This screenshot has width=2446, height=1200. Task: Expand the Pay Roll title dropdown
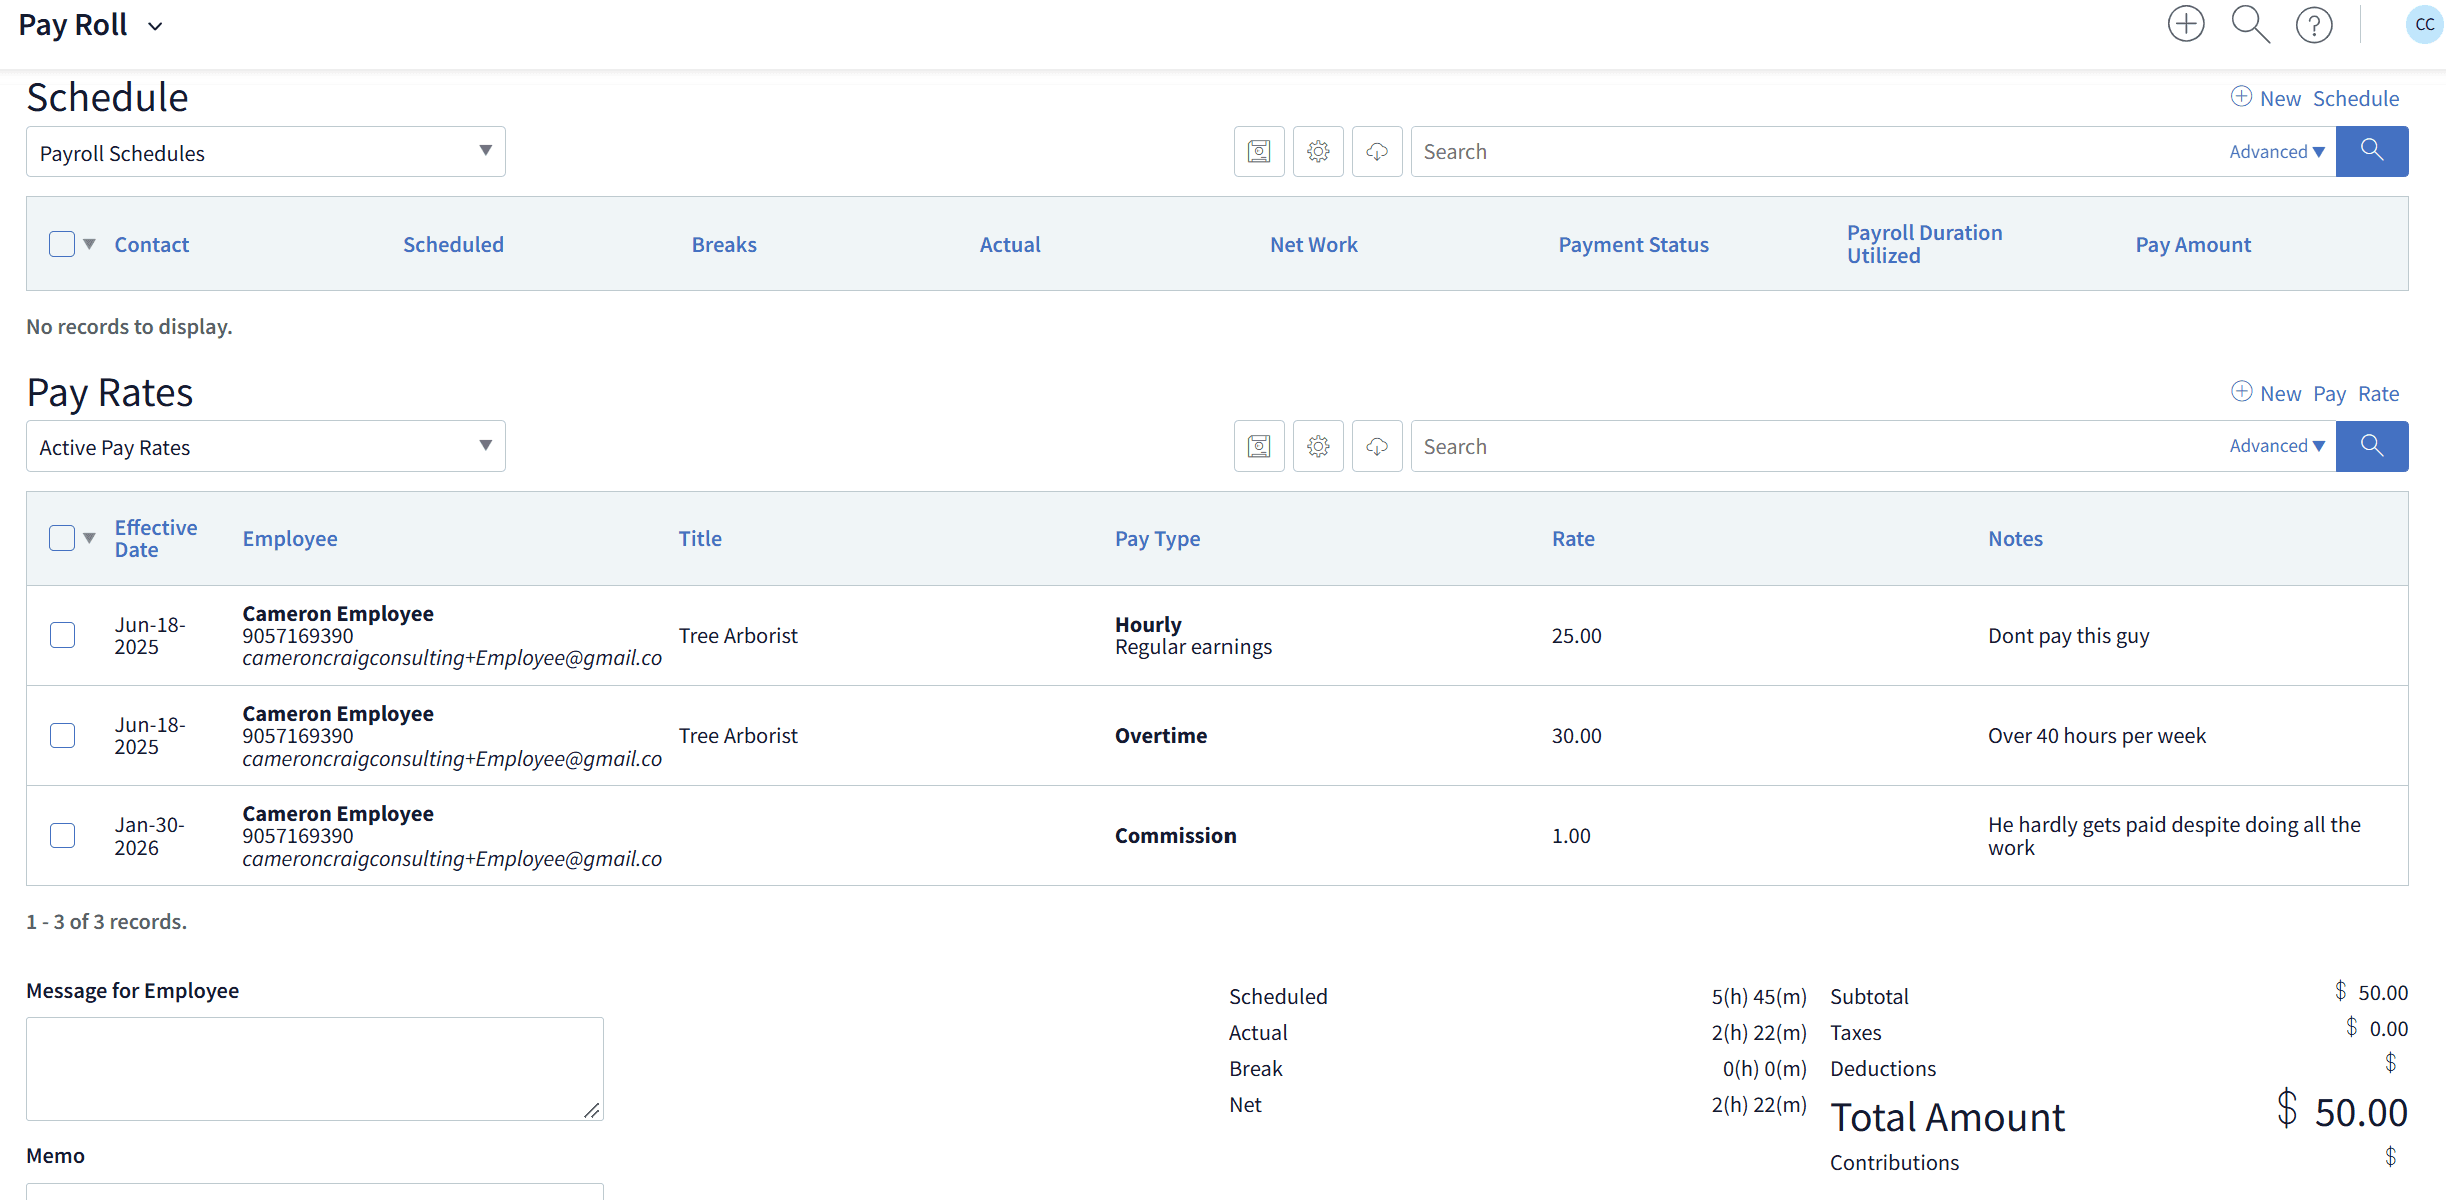click(155, 26)
